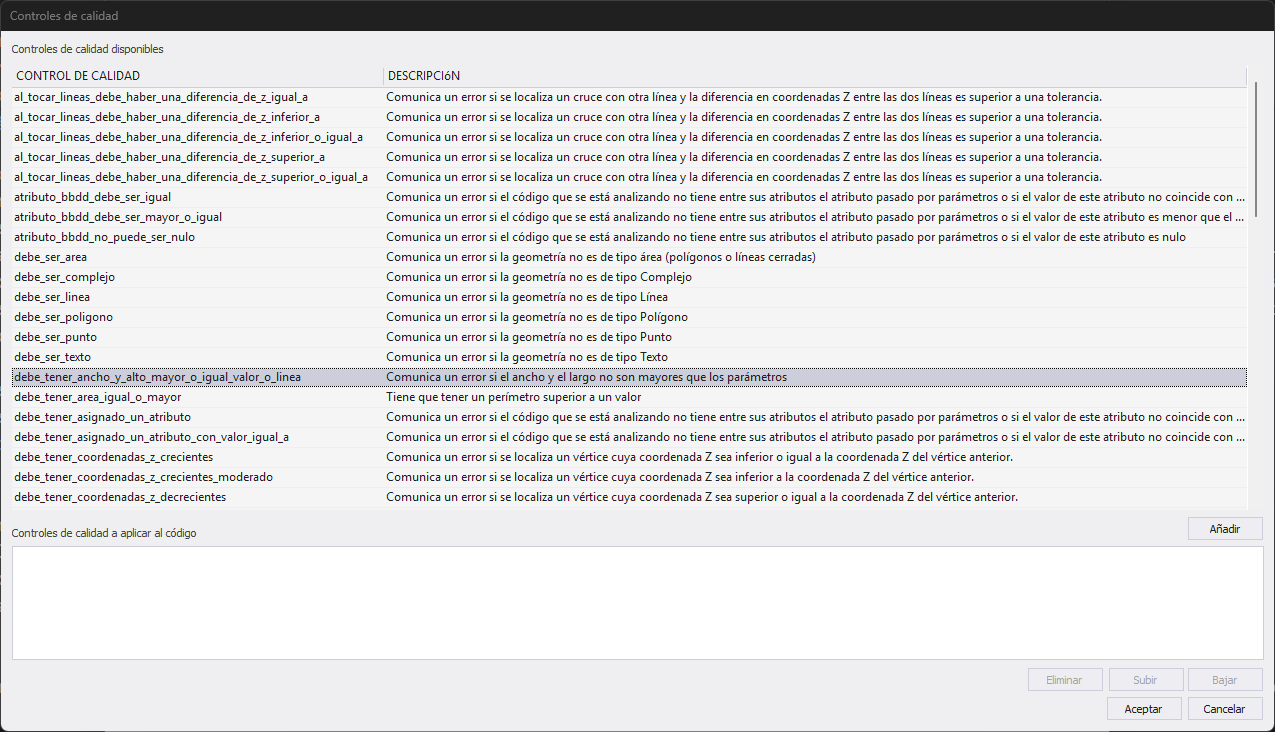The height and width of the screenshot is (732, 1275).
Task: Select the debe_tener_area_igual_o_mayor row
Action: pos(629,397)
